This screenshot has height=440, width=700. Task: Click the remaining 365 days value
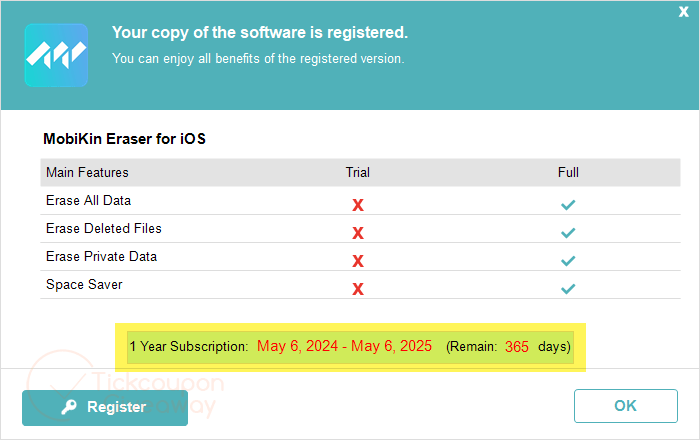pyautogui.click(x=517, y=347)
